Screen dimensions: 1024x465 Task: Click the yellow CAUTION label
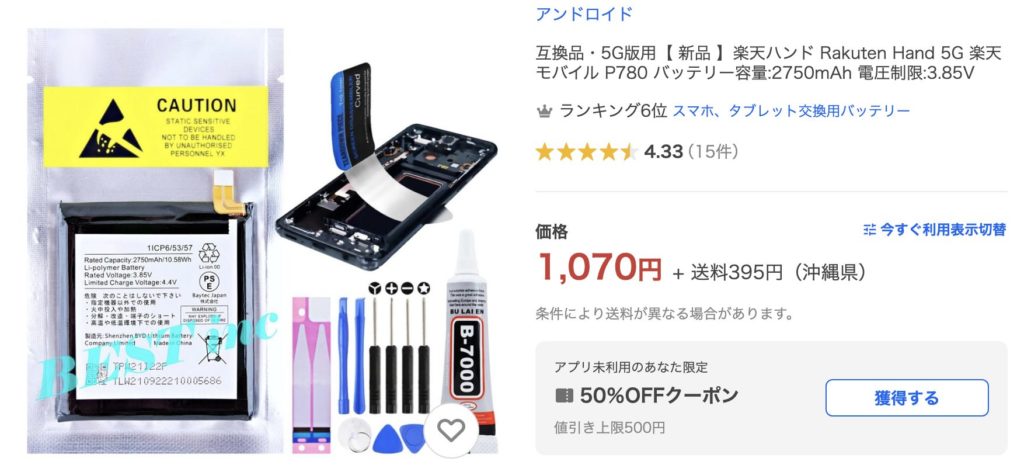(155, 127)
